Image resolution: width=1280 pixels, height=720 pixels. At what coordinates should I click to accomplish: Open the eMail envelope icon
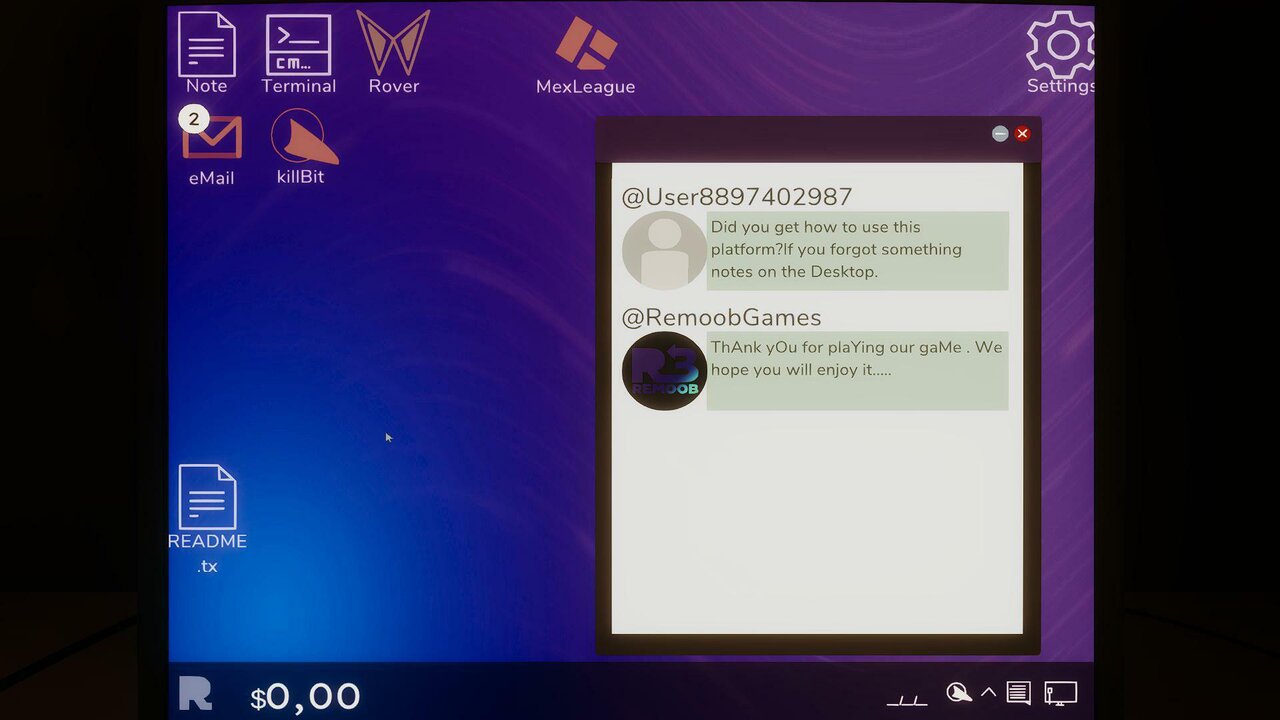coord(212,138)
